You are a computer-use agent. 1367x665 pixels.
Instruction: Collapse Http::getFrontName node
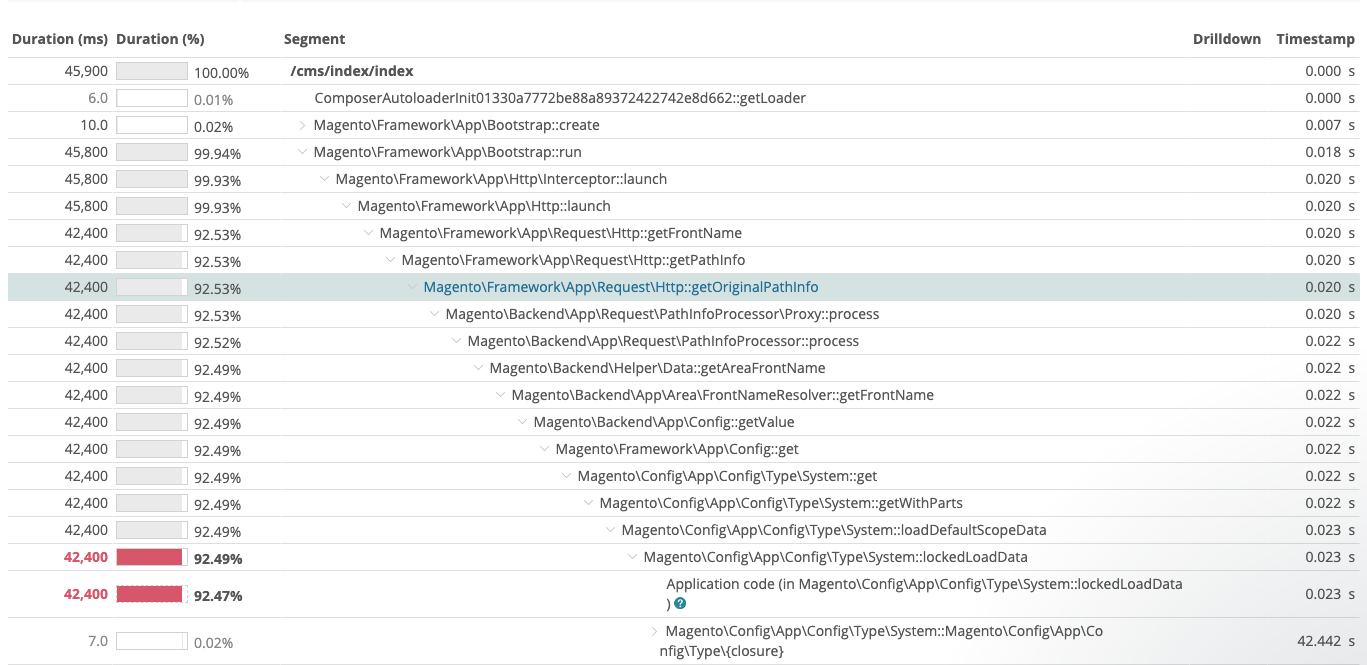tap(368, 233)
